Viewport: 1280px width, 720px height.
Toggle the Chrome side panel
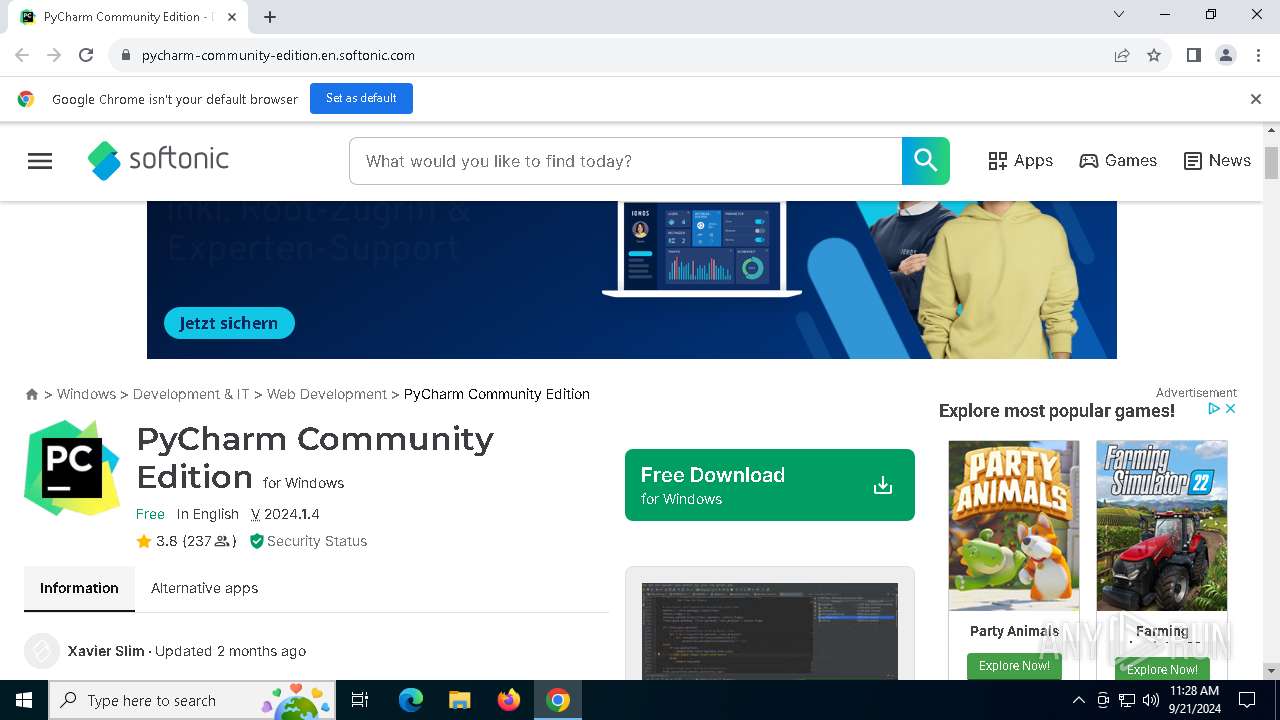click(x=1193, y=55)
